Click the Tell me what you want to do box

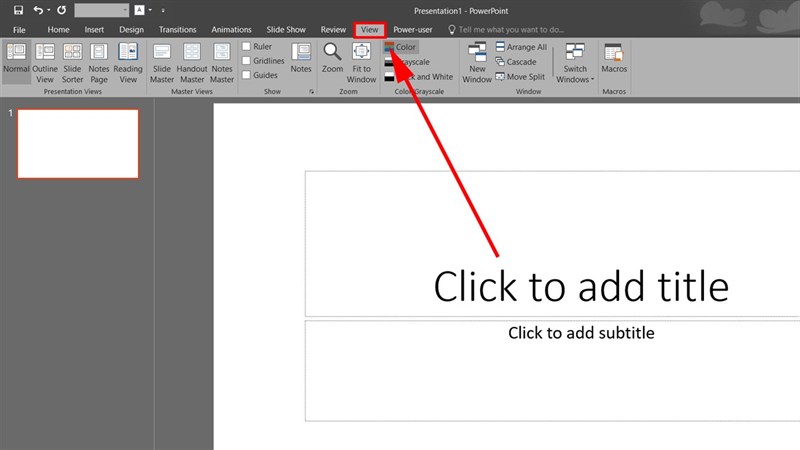(506, 30)
